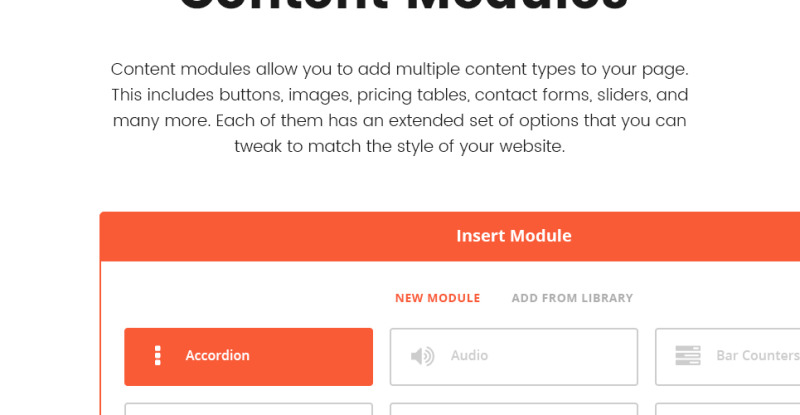Click the 'Audio' text label
Viewport: 800px width, 415px height.
469,355
